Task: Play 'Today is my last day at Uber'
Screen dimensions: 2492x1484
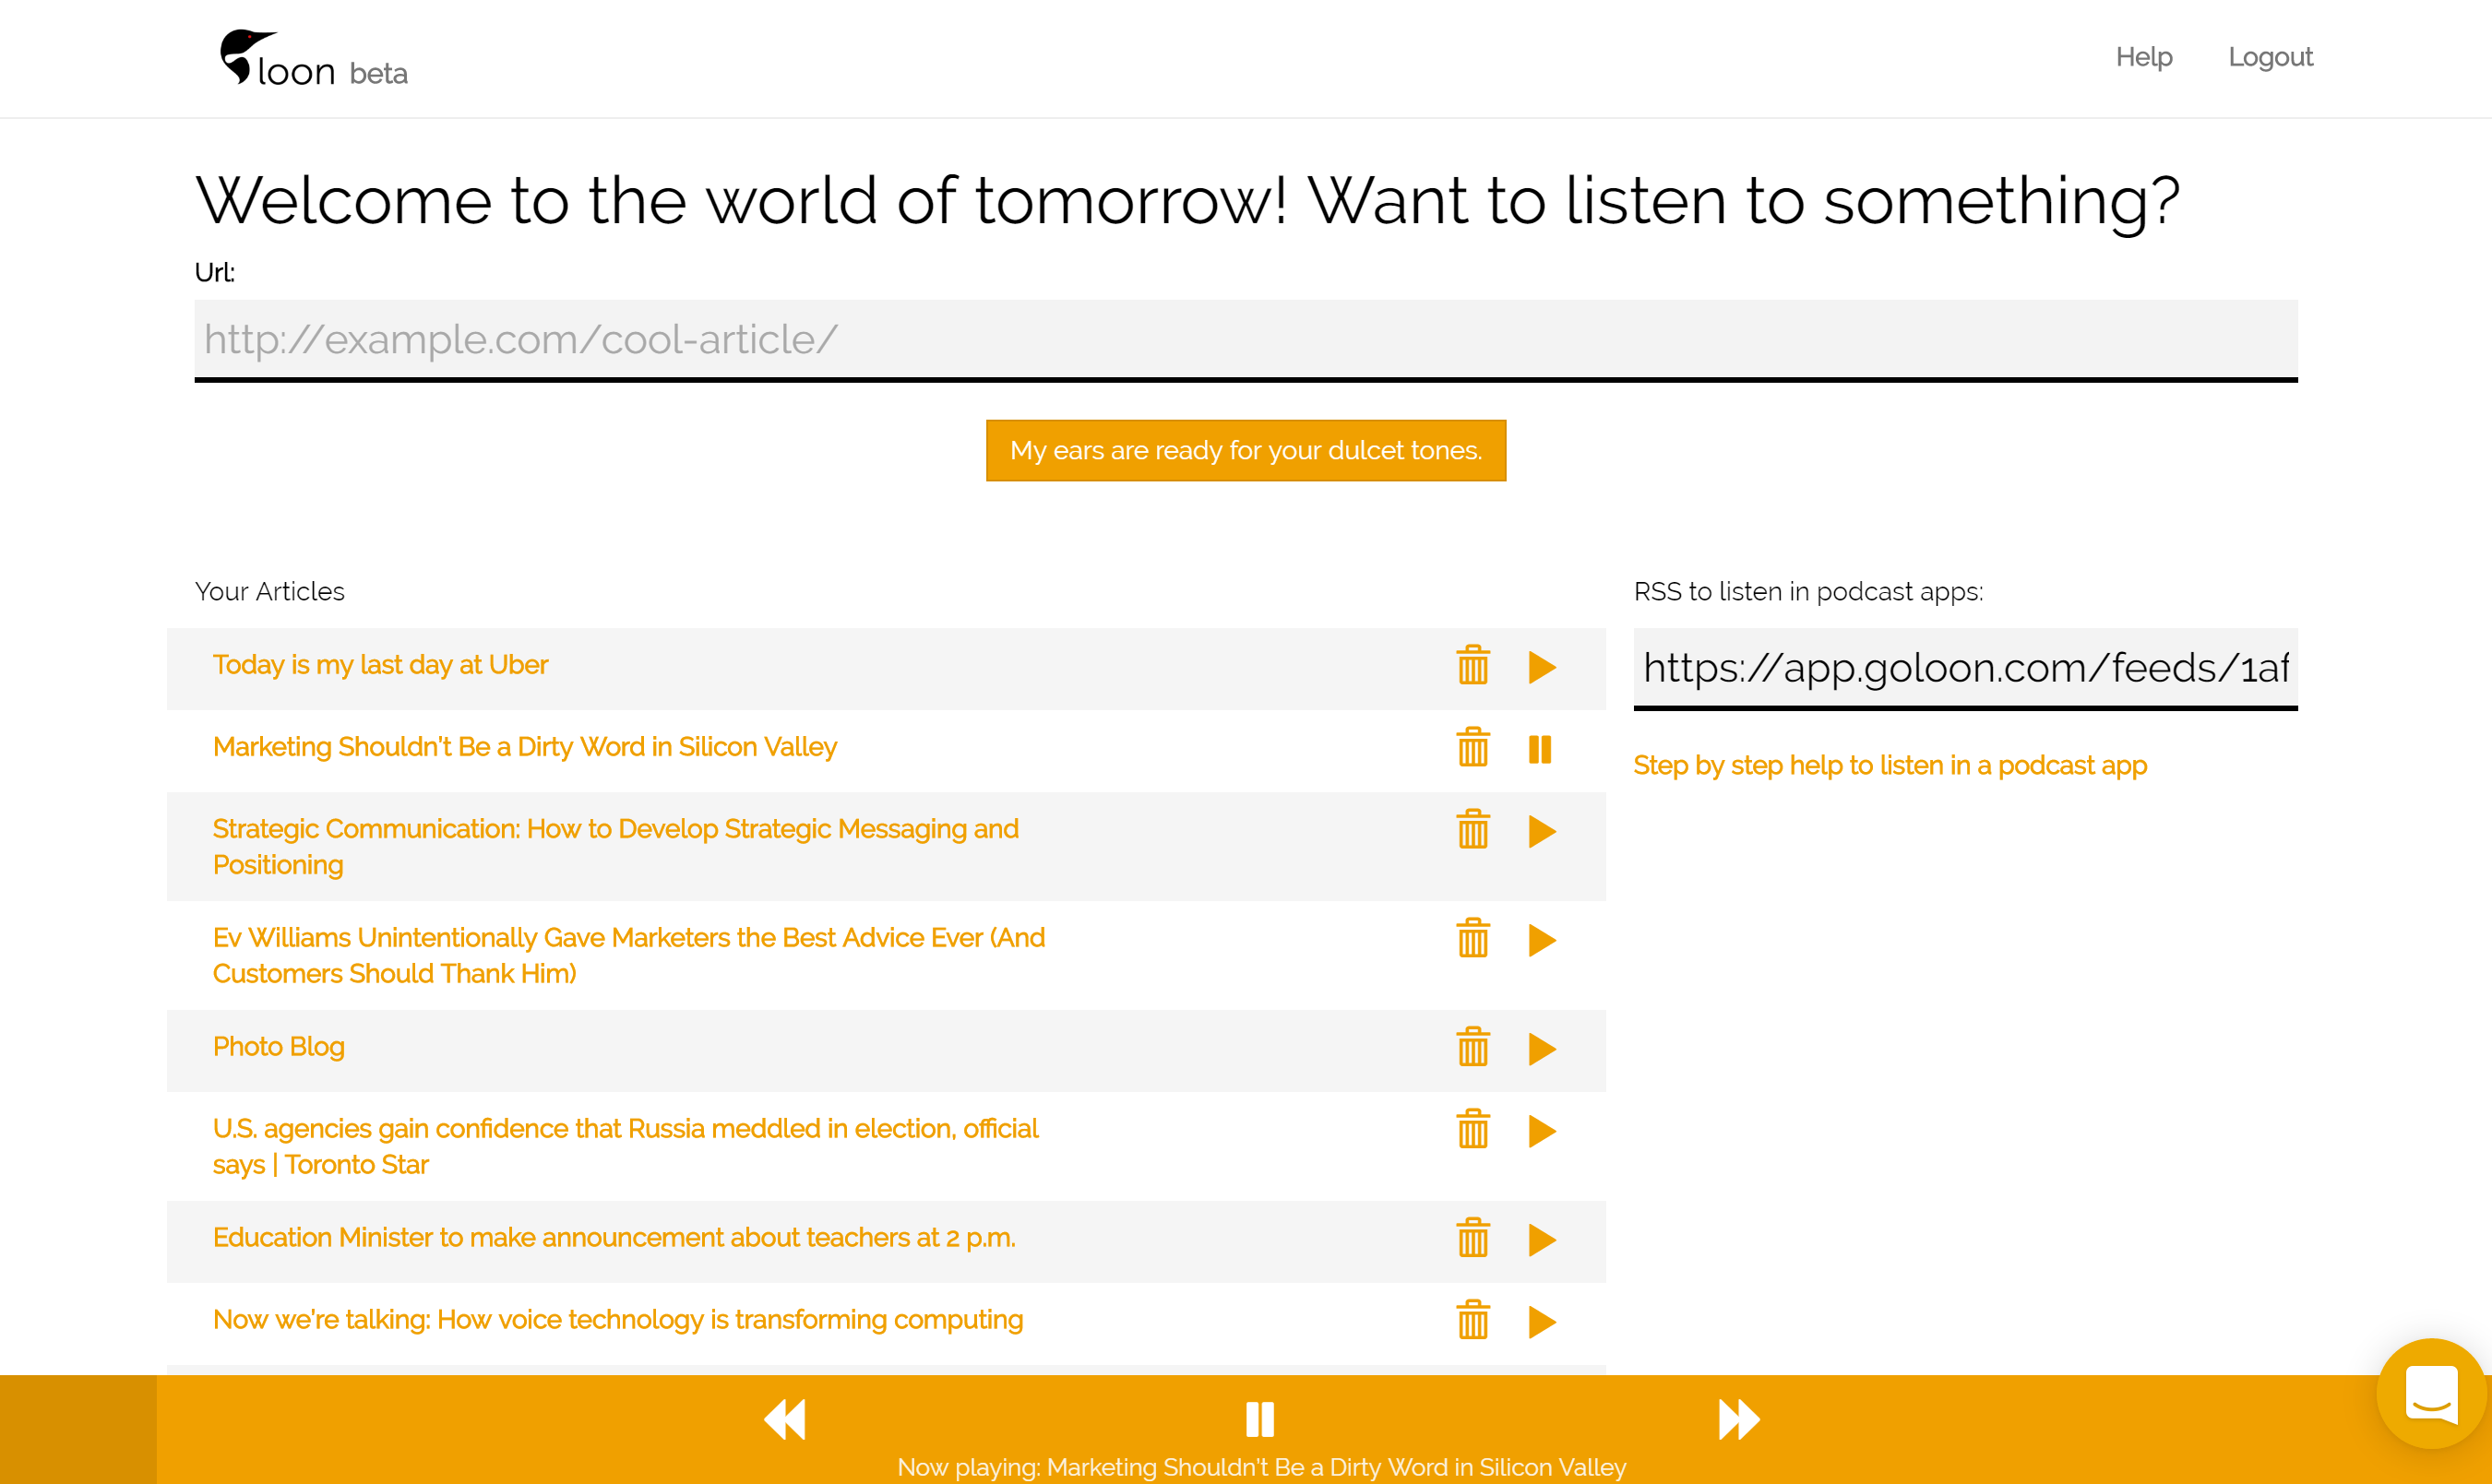Action: (x=1542, y=667)
